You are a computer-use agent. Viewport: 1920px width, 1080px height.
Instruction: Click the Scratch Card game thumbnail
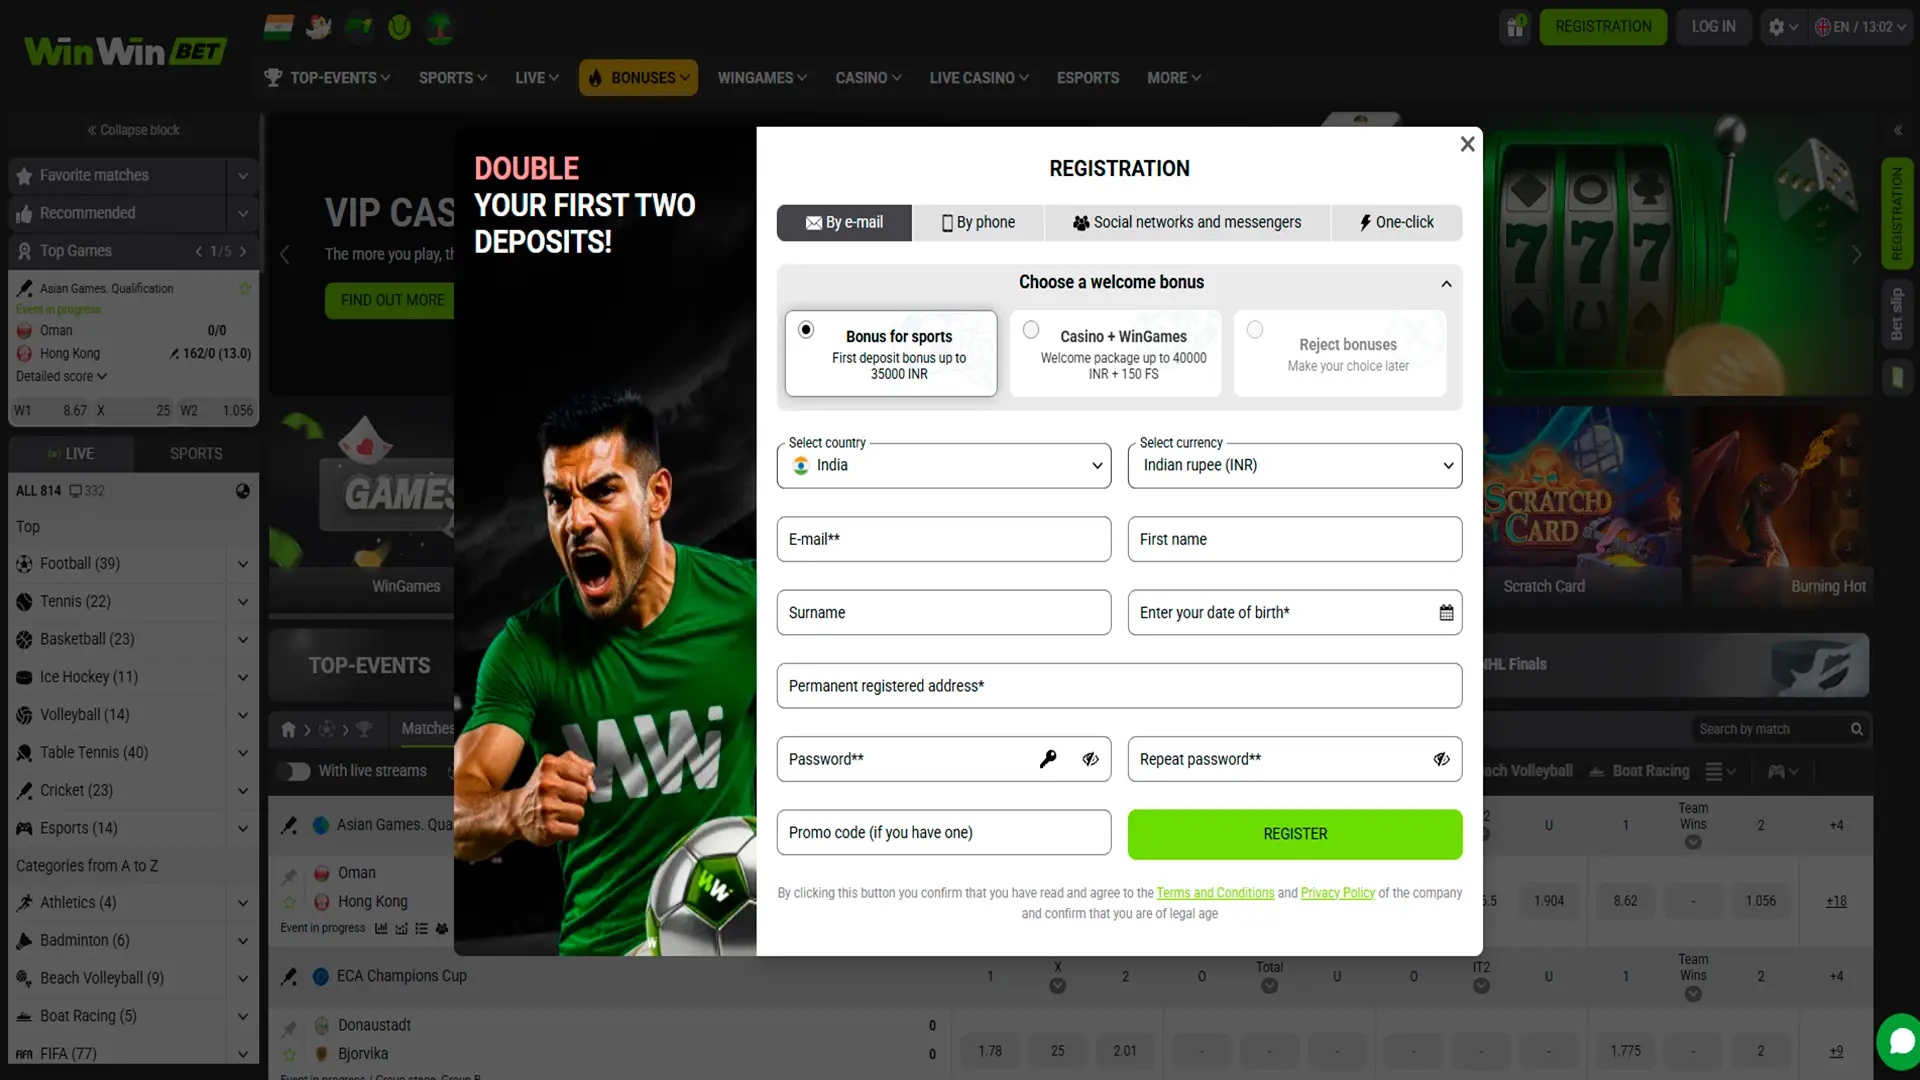point(1580,505)
